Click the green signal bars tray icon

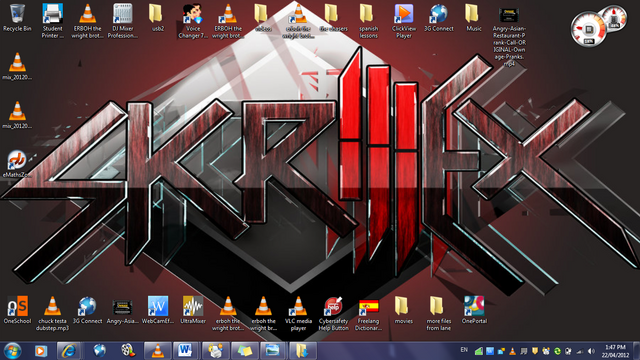(x=479, y=351)
